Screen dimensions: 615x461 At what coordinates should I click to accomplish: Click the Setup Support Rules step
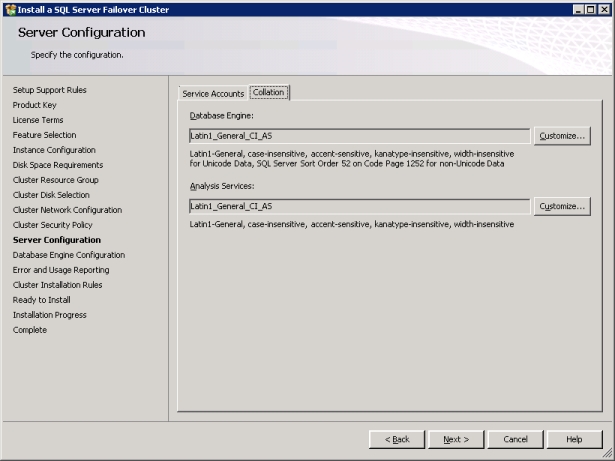pyautogui.click(x=49, y=90)
